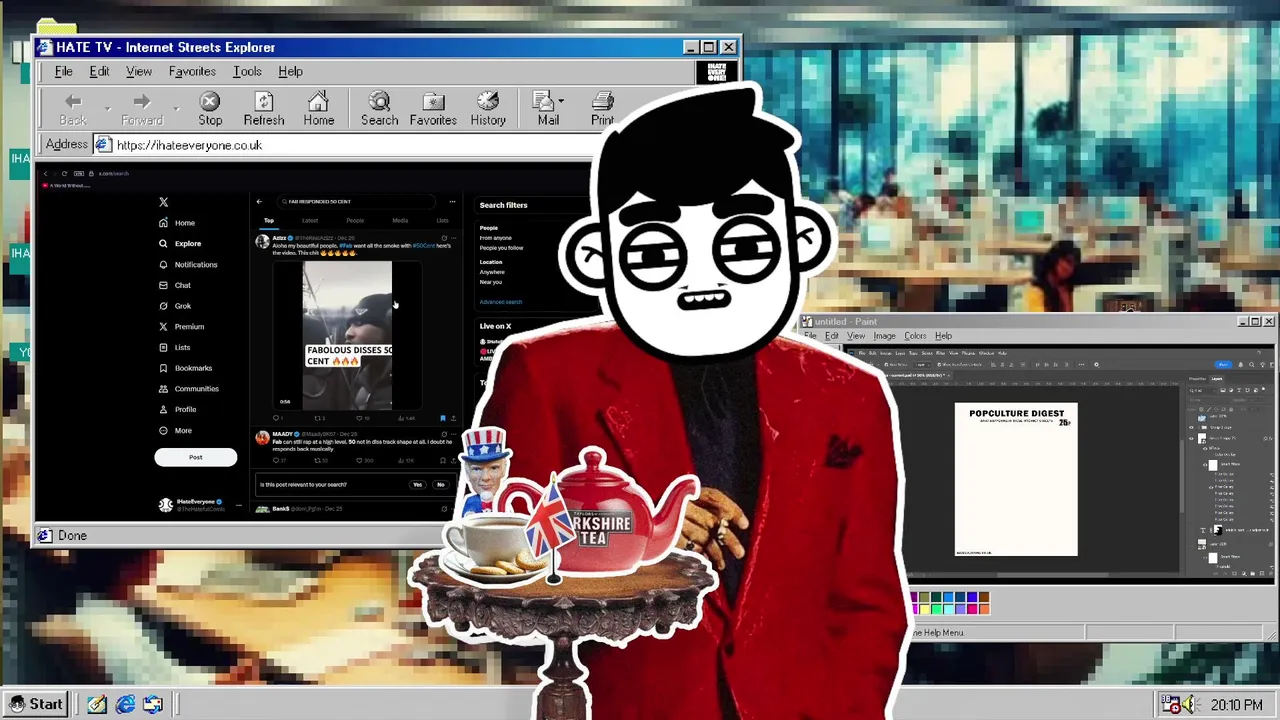Click the X logo in the sidebar
The height and width of the screenshot is (720, 1280).
[163, 202]
